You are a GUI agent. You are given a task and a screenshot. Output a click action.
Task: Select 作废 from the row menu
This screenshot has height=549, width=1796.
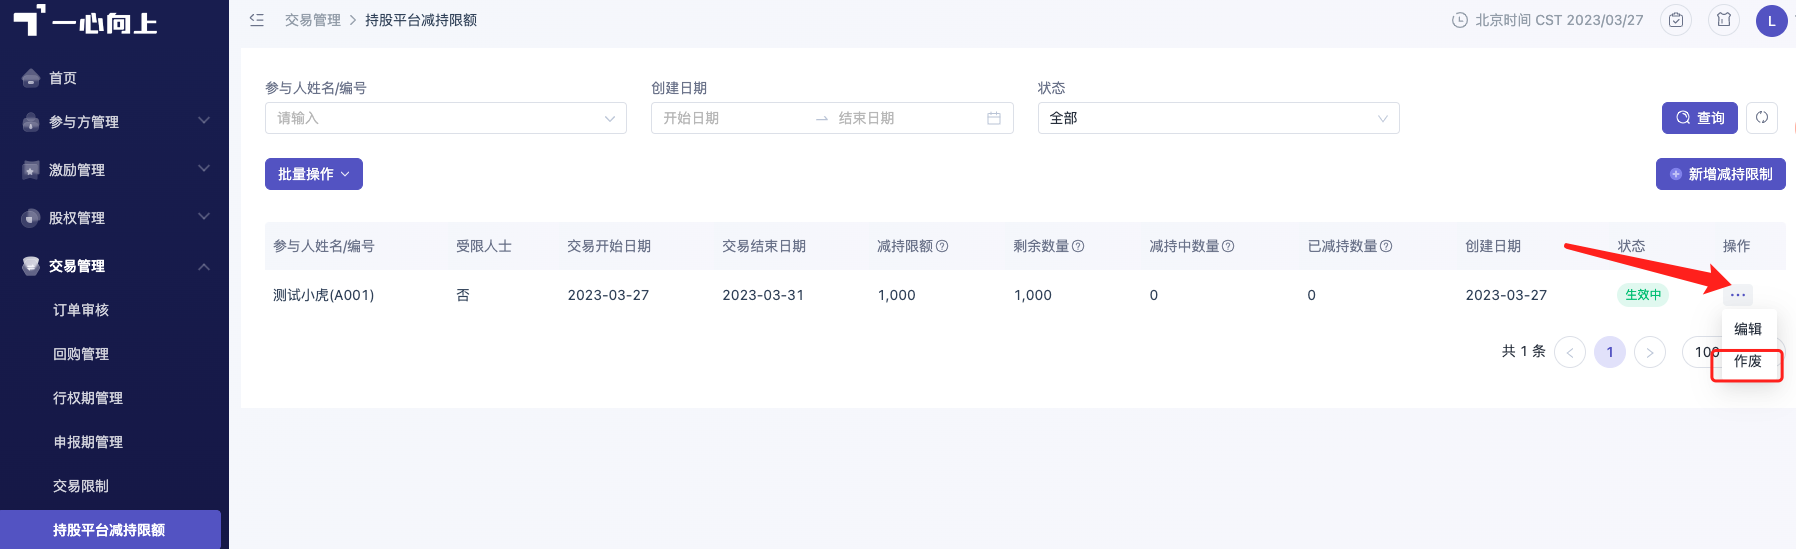(1748, 362)
